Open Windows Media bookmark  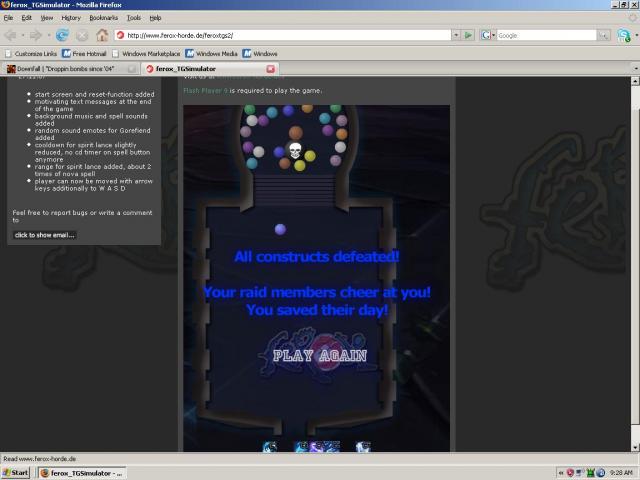coord(211,53)
